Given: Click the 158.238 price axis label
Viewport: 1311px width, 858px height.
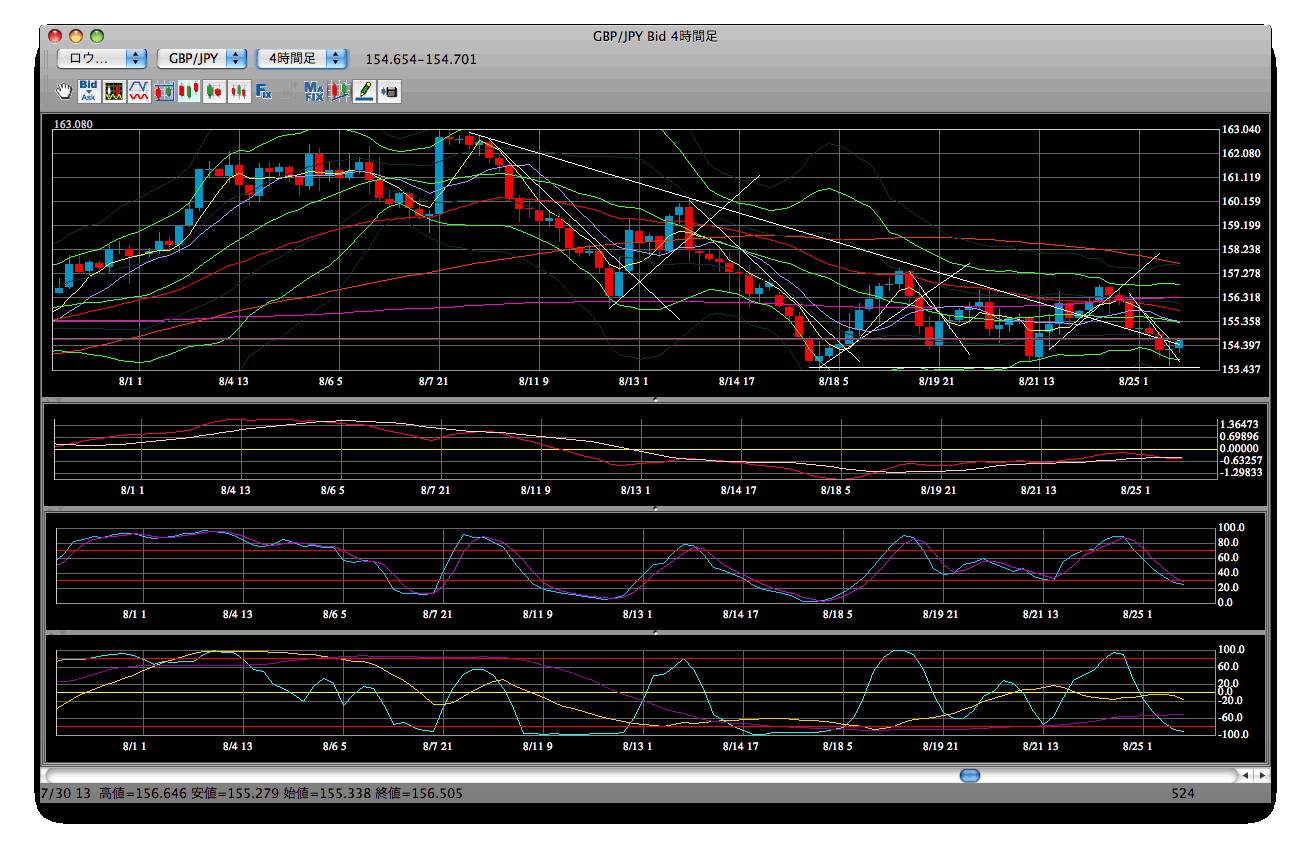Looking at the screenshot, I should click(x=1241, y=250).
